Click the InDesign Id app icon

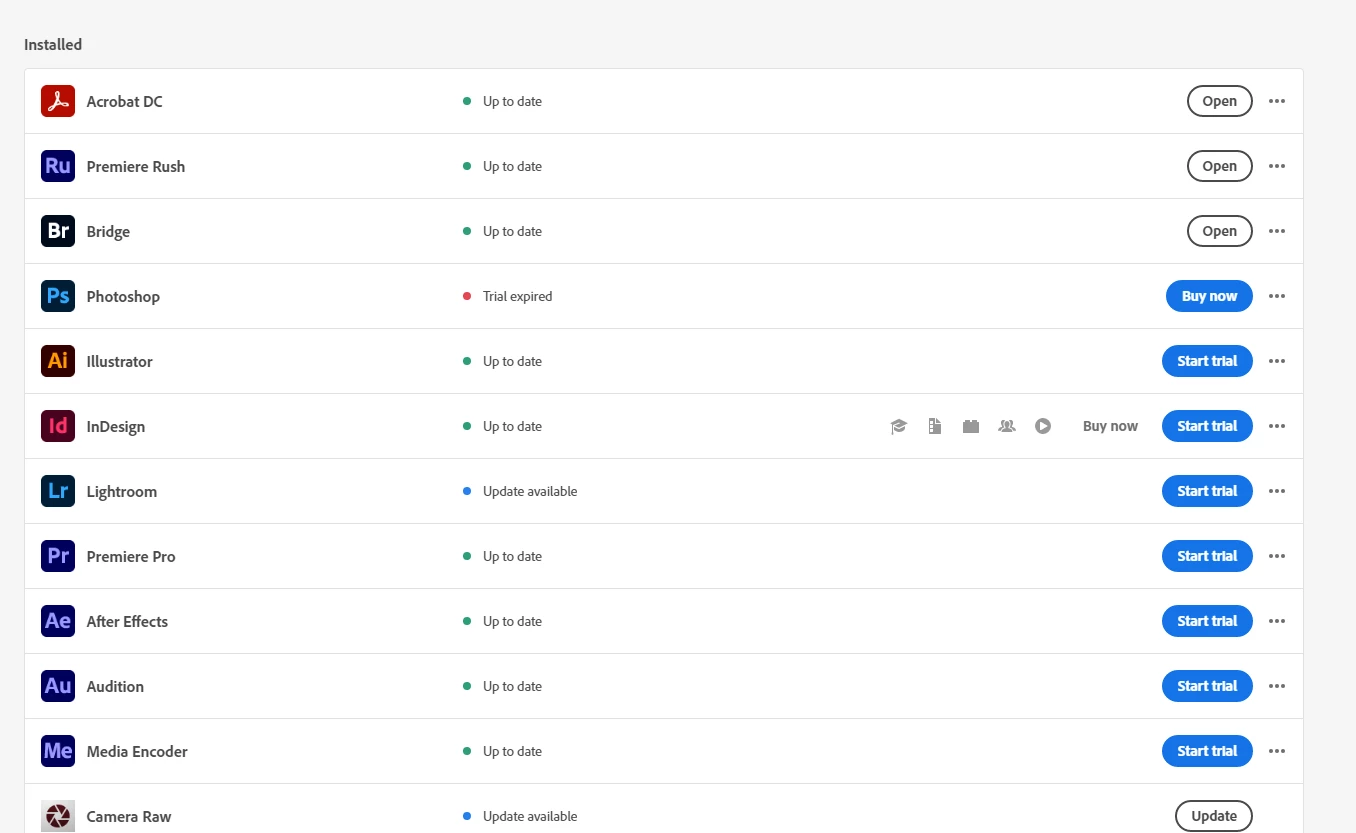tap(58, 426)
